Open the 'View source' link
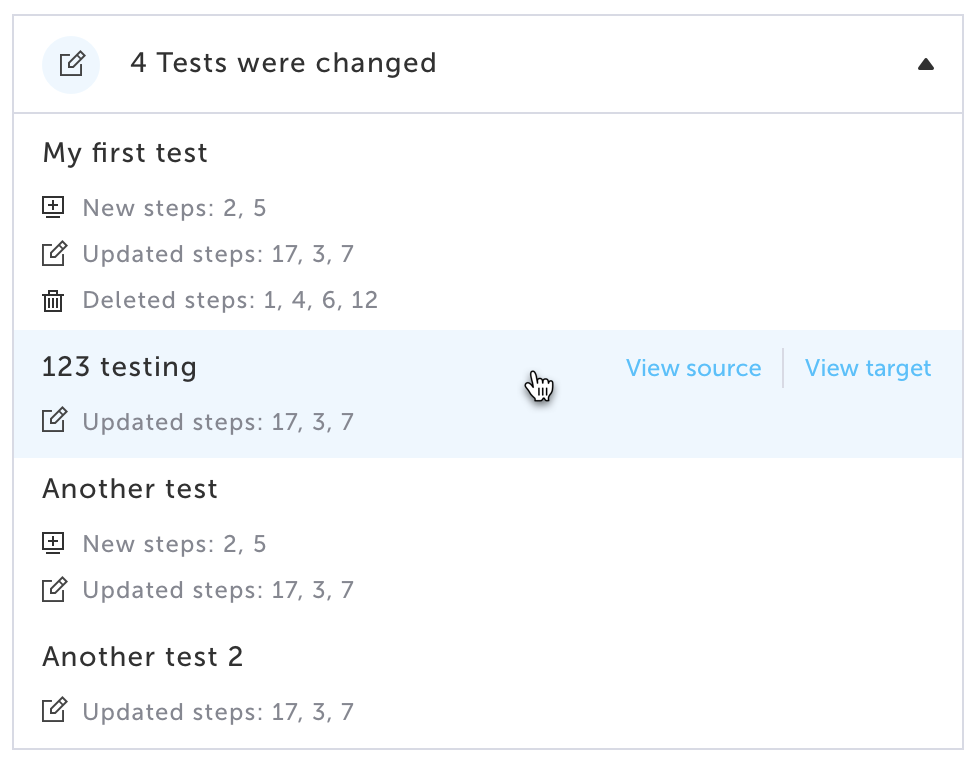 693,368
